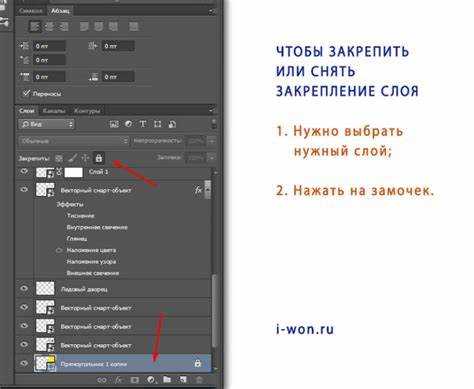Click the link layers chain icon
This screenshot has height=389, width=474.
(x=102, y=380)
